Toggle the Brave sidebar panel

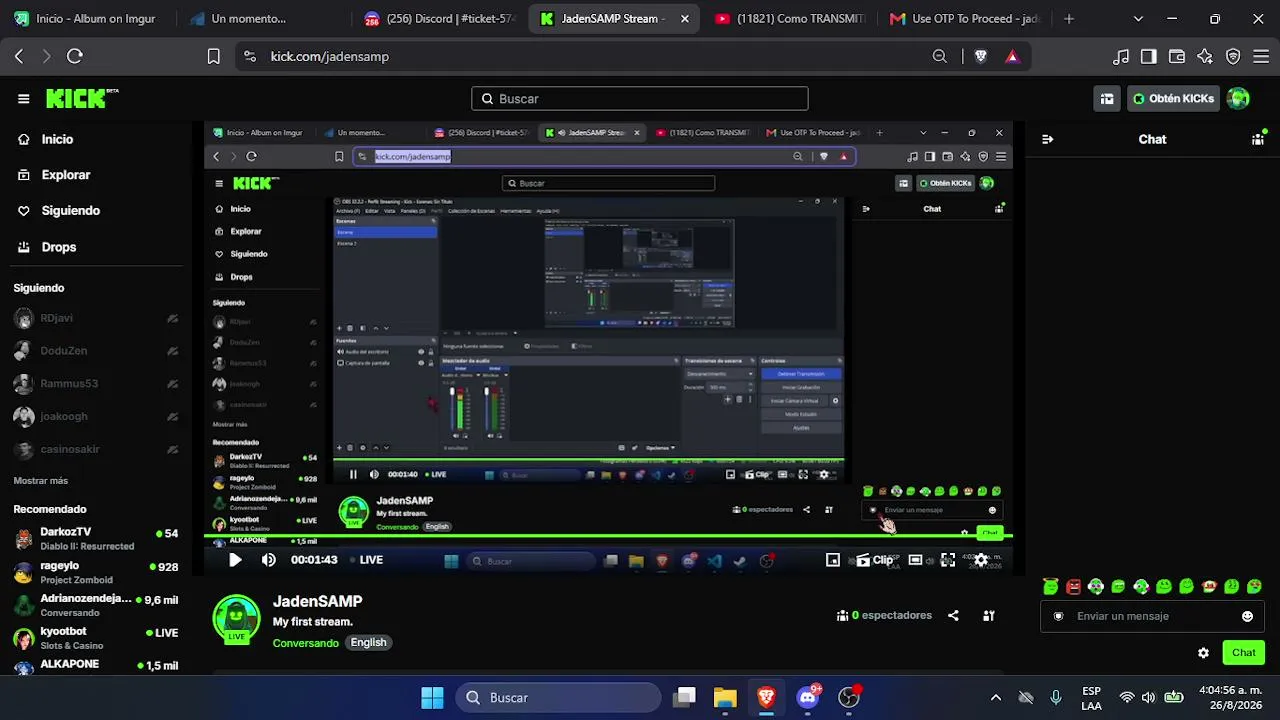1149,57
